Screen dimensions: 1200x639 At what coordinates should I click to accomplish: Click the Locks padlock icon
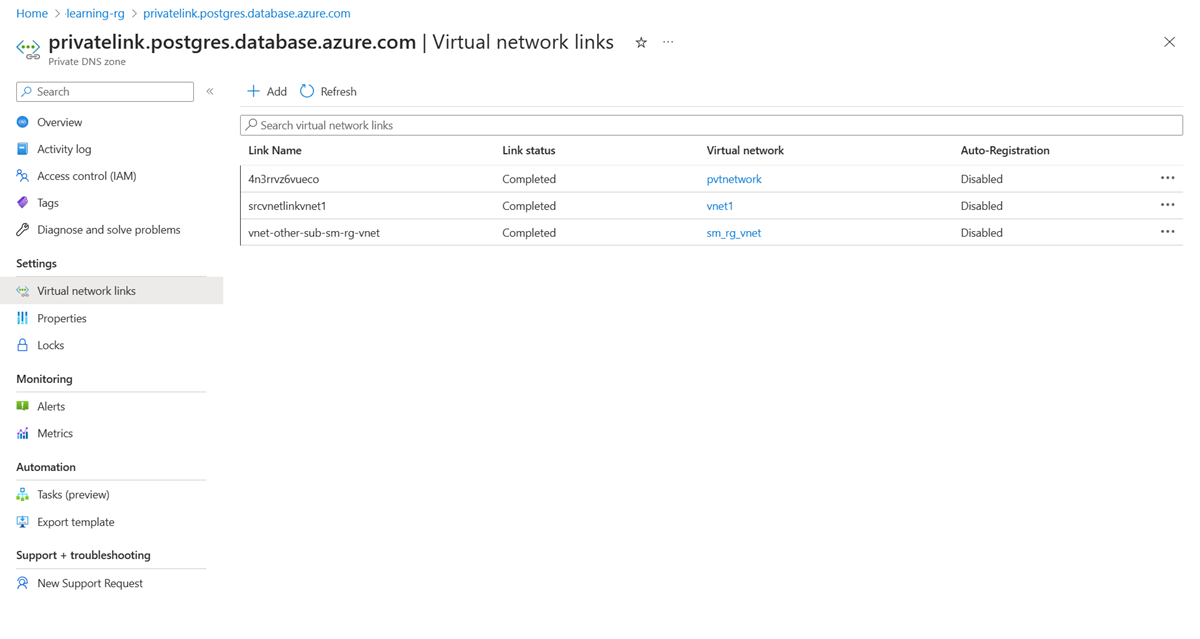click(23, 345)
